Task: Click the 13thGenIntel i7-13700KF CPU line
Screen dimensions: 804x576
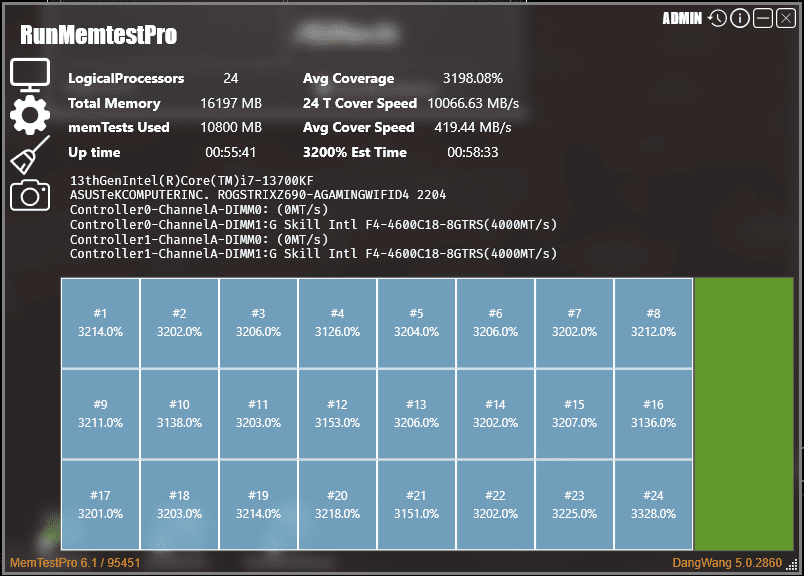Action: click(192, 181)
